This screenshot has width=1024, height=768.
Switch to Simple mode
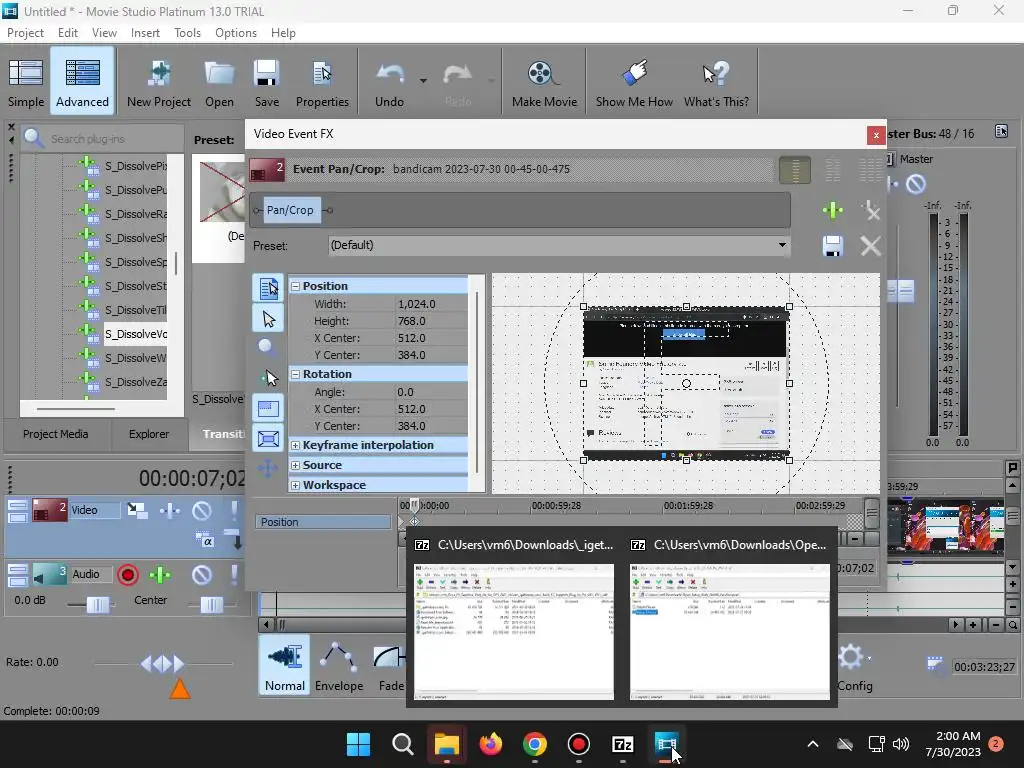(x=25, y=82)
